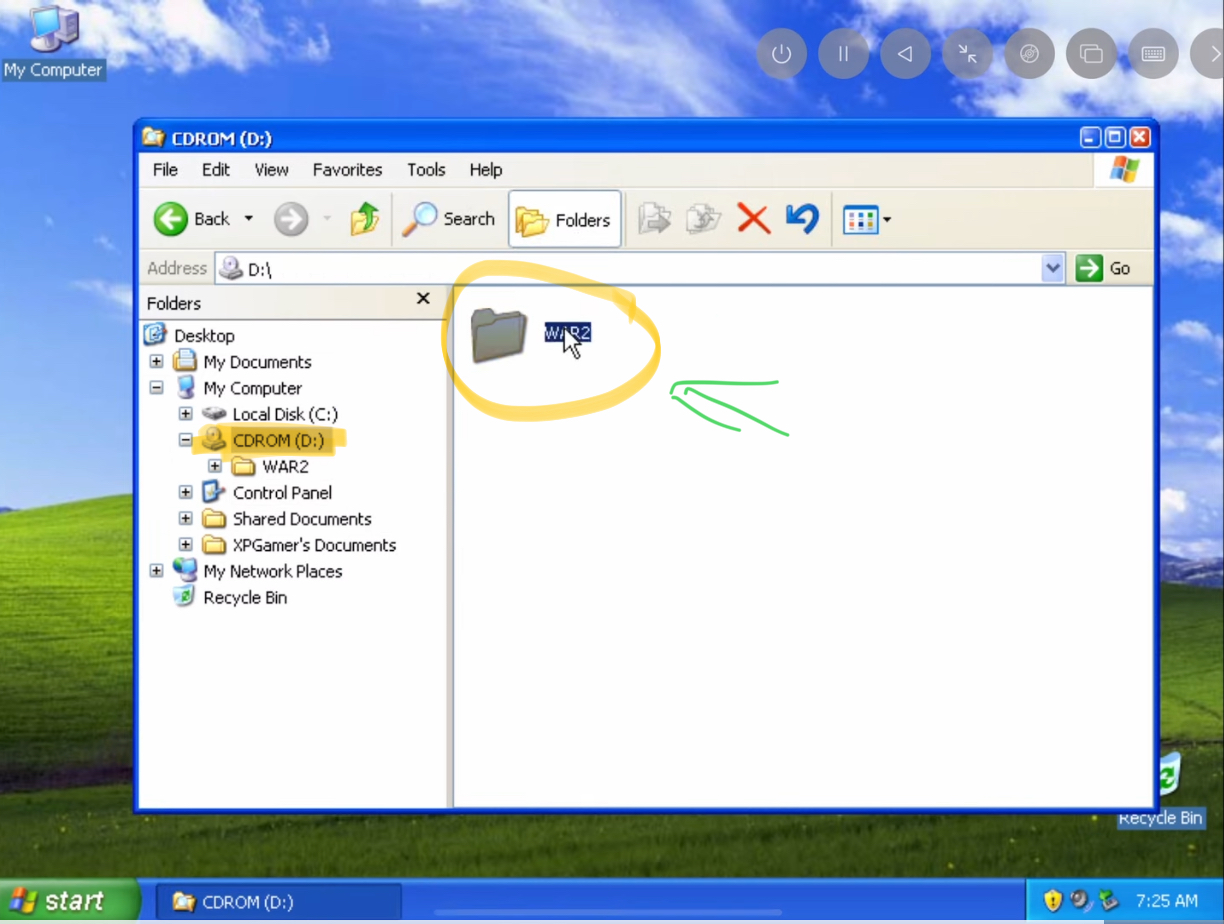The image size is (1224, 924).
Task: Open the View menu
Action: (x=271, y=170)
